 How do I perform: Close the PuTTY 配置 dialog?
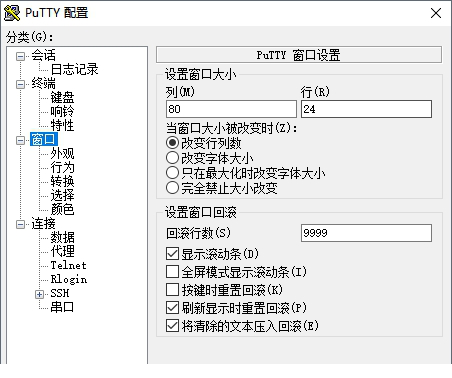coord(436,13)
